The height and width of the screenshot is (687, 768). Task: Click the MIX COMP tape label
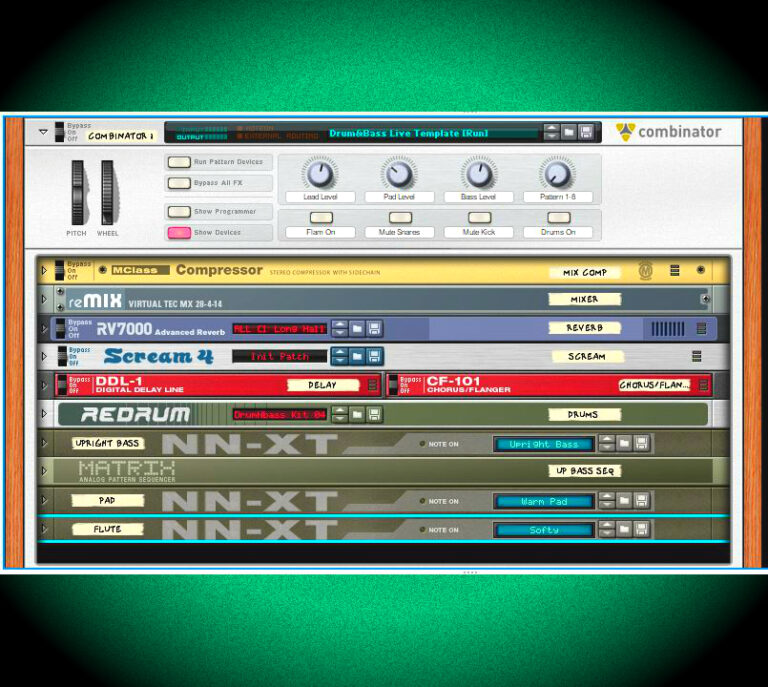(585, 272)
